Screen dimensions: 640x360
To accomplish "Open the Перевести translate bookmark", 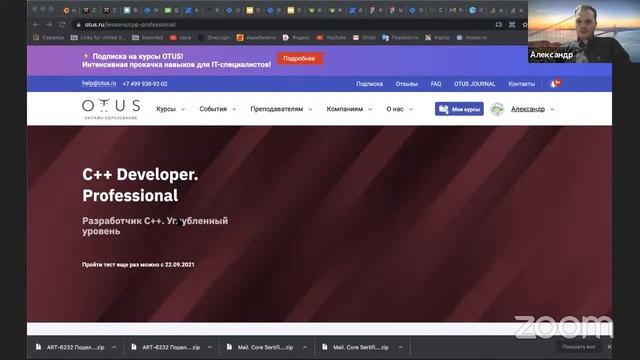I will click(x=400, y=38).
